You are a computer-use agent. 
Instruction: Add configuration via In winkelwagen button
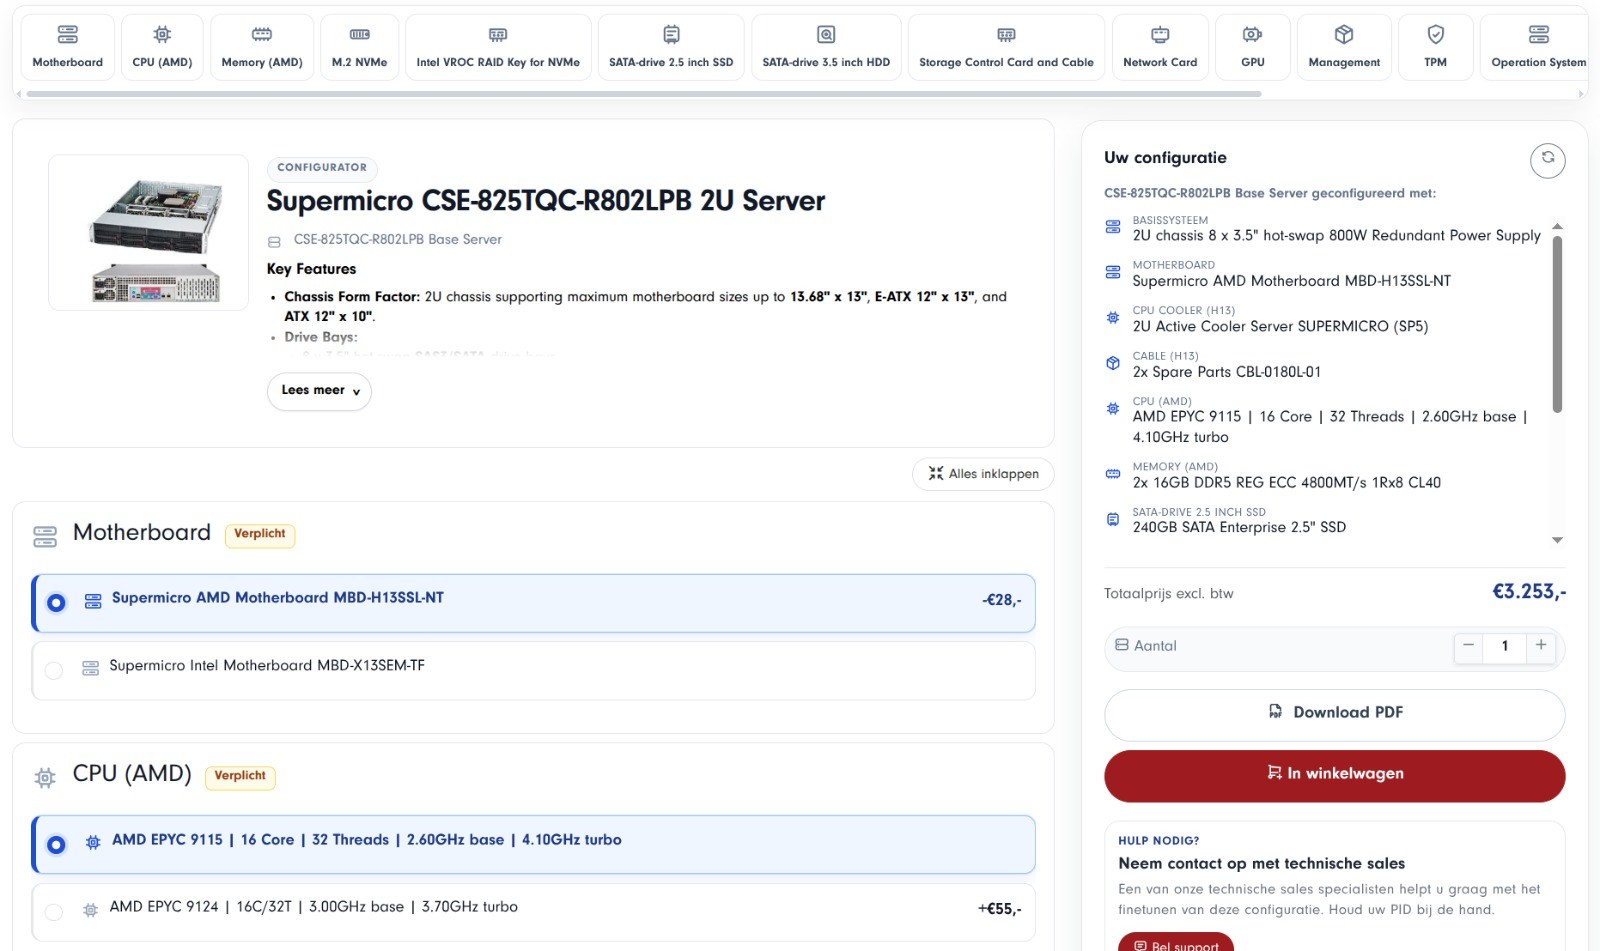tap(1334, 775)
